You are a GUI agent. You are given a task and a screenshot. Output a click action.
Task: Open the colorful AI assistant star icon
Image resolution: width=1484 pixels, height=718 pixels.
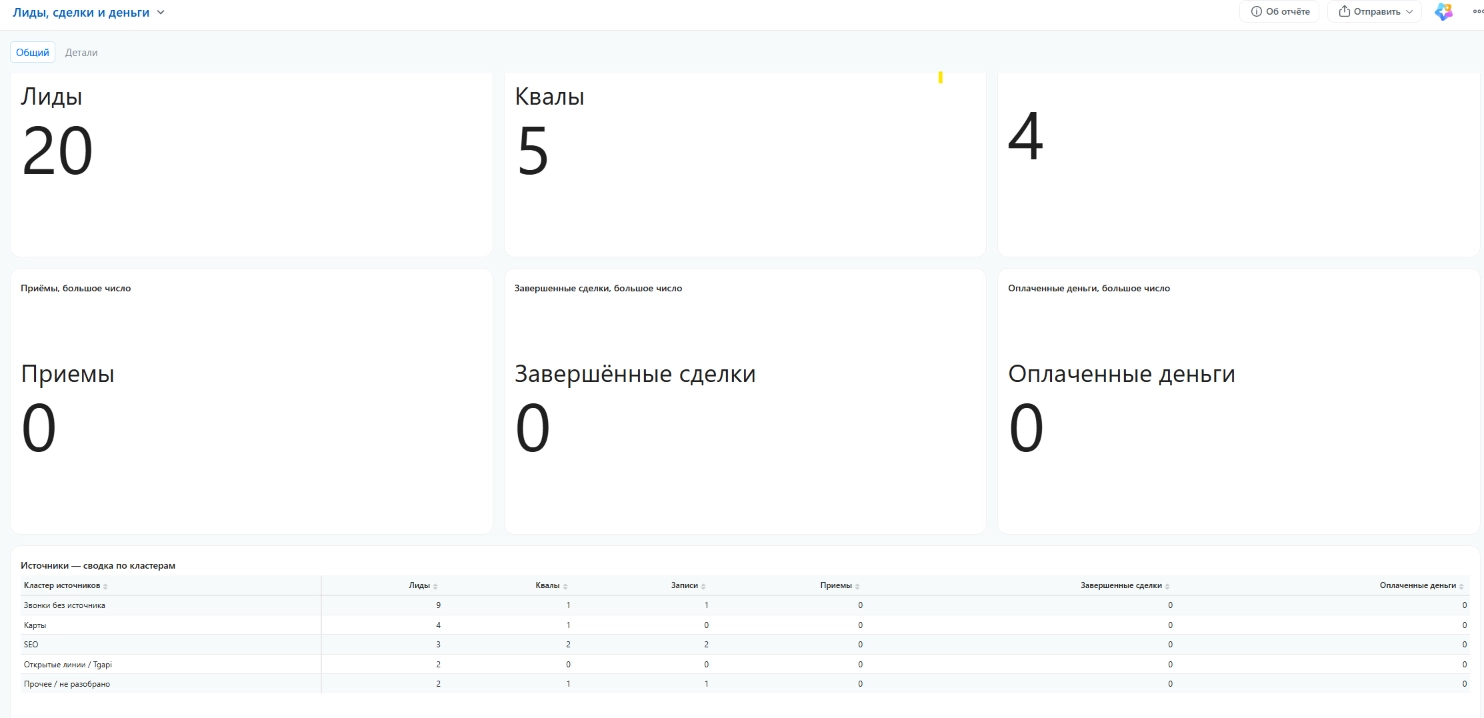coord(1443,12)
